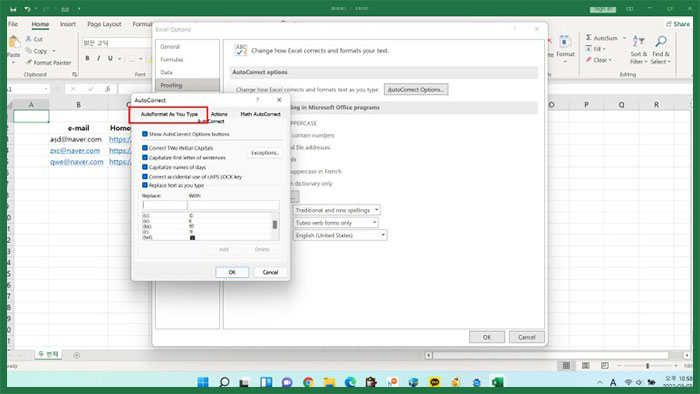Toggle Underline formatting
The width and height of the screenshot is (700, 394).
(110, 58)
